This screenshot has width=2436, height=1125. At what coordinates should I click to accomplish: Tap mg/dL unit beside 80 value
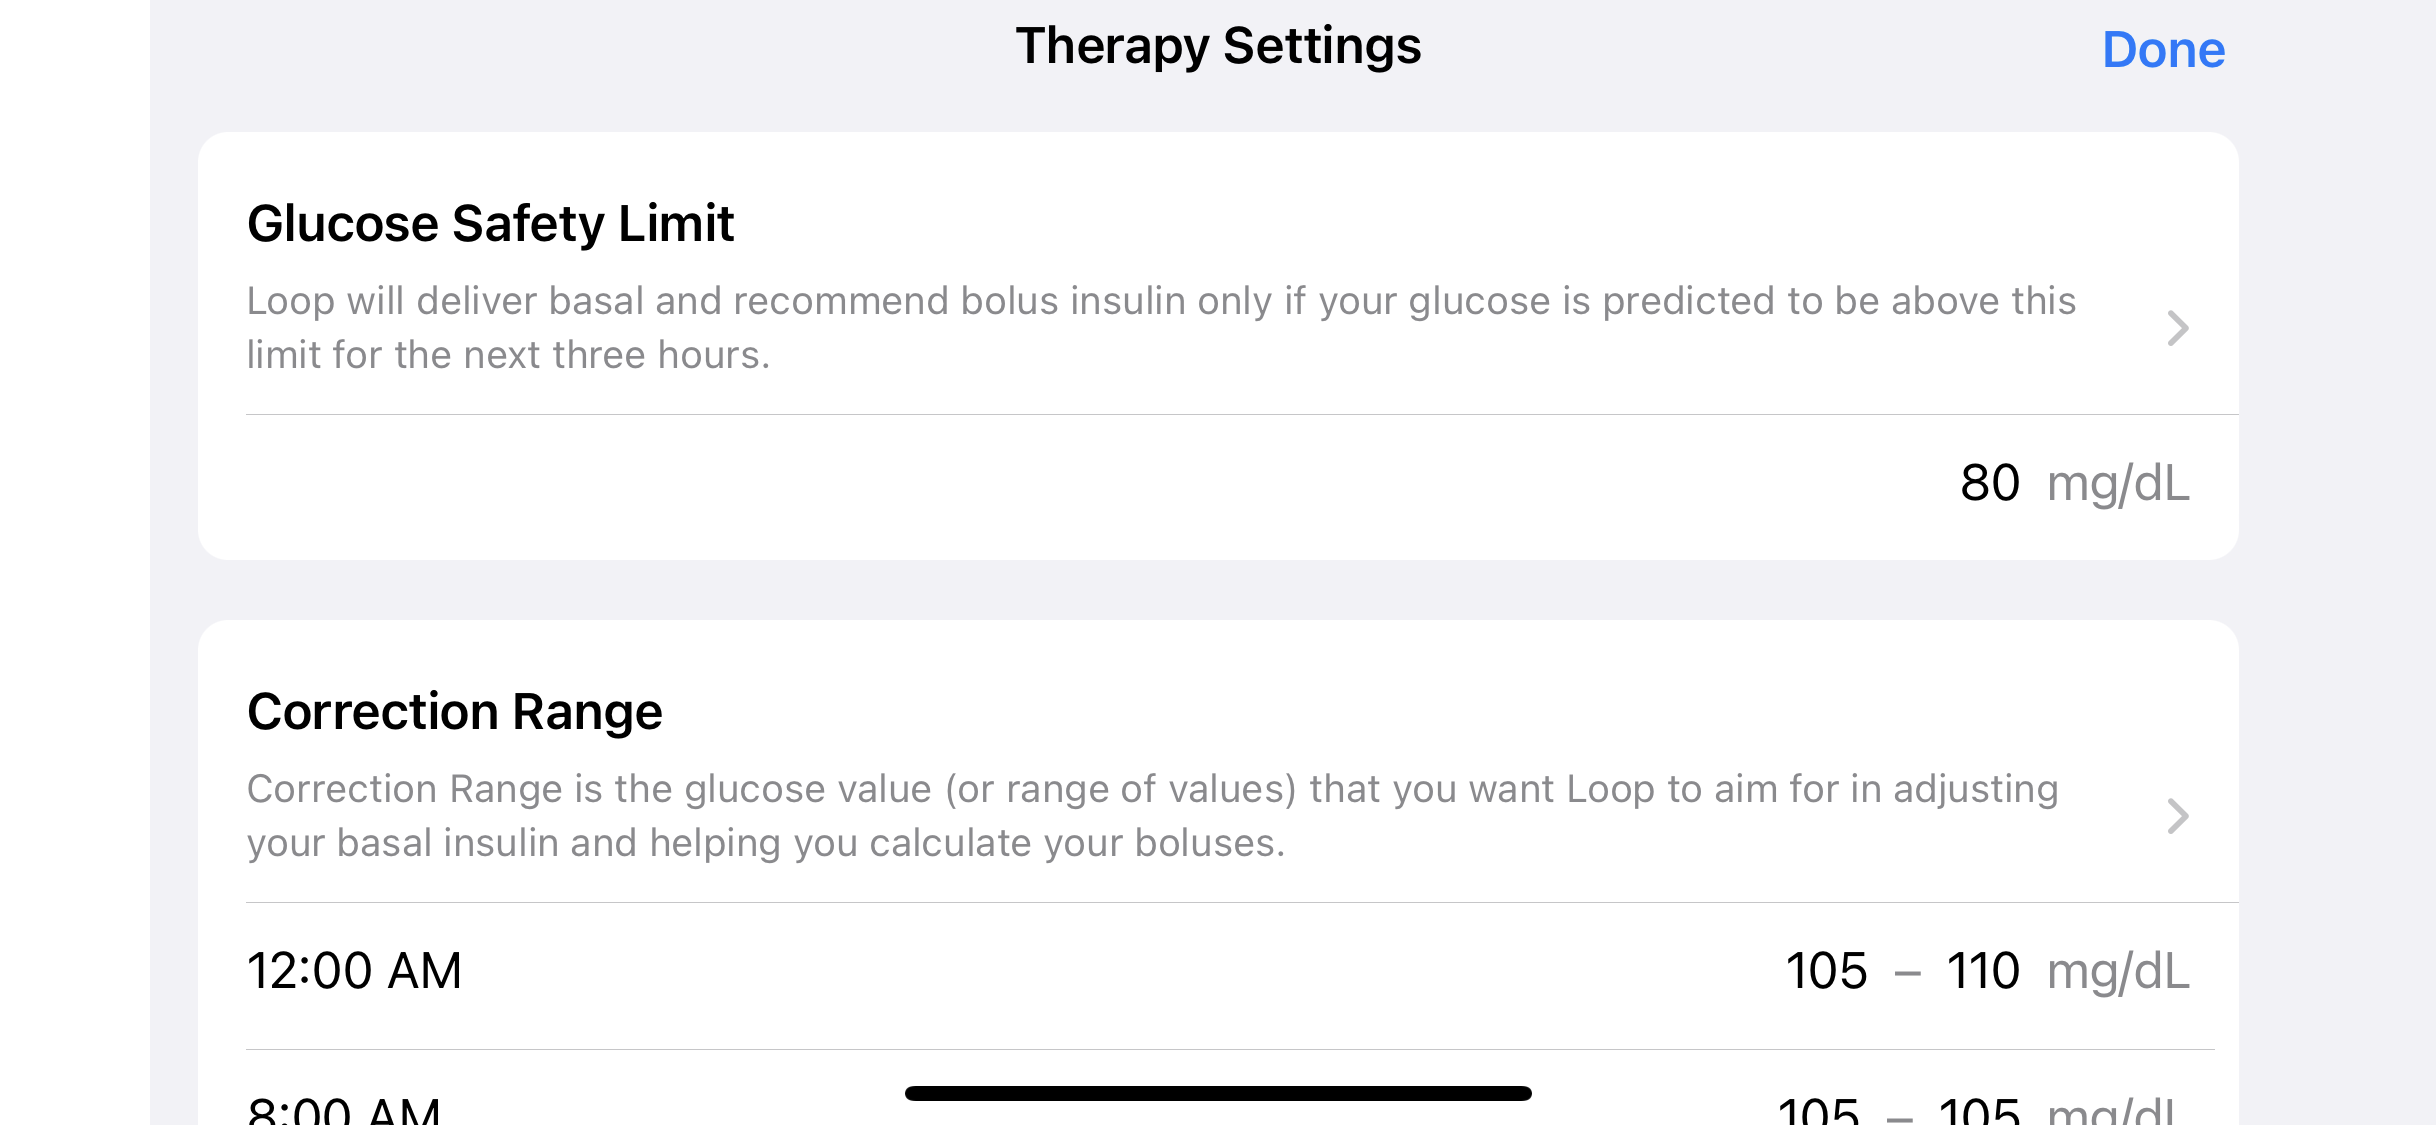pyautogui.click(x=2118, y=483)
